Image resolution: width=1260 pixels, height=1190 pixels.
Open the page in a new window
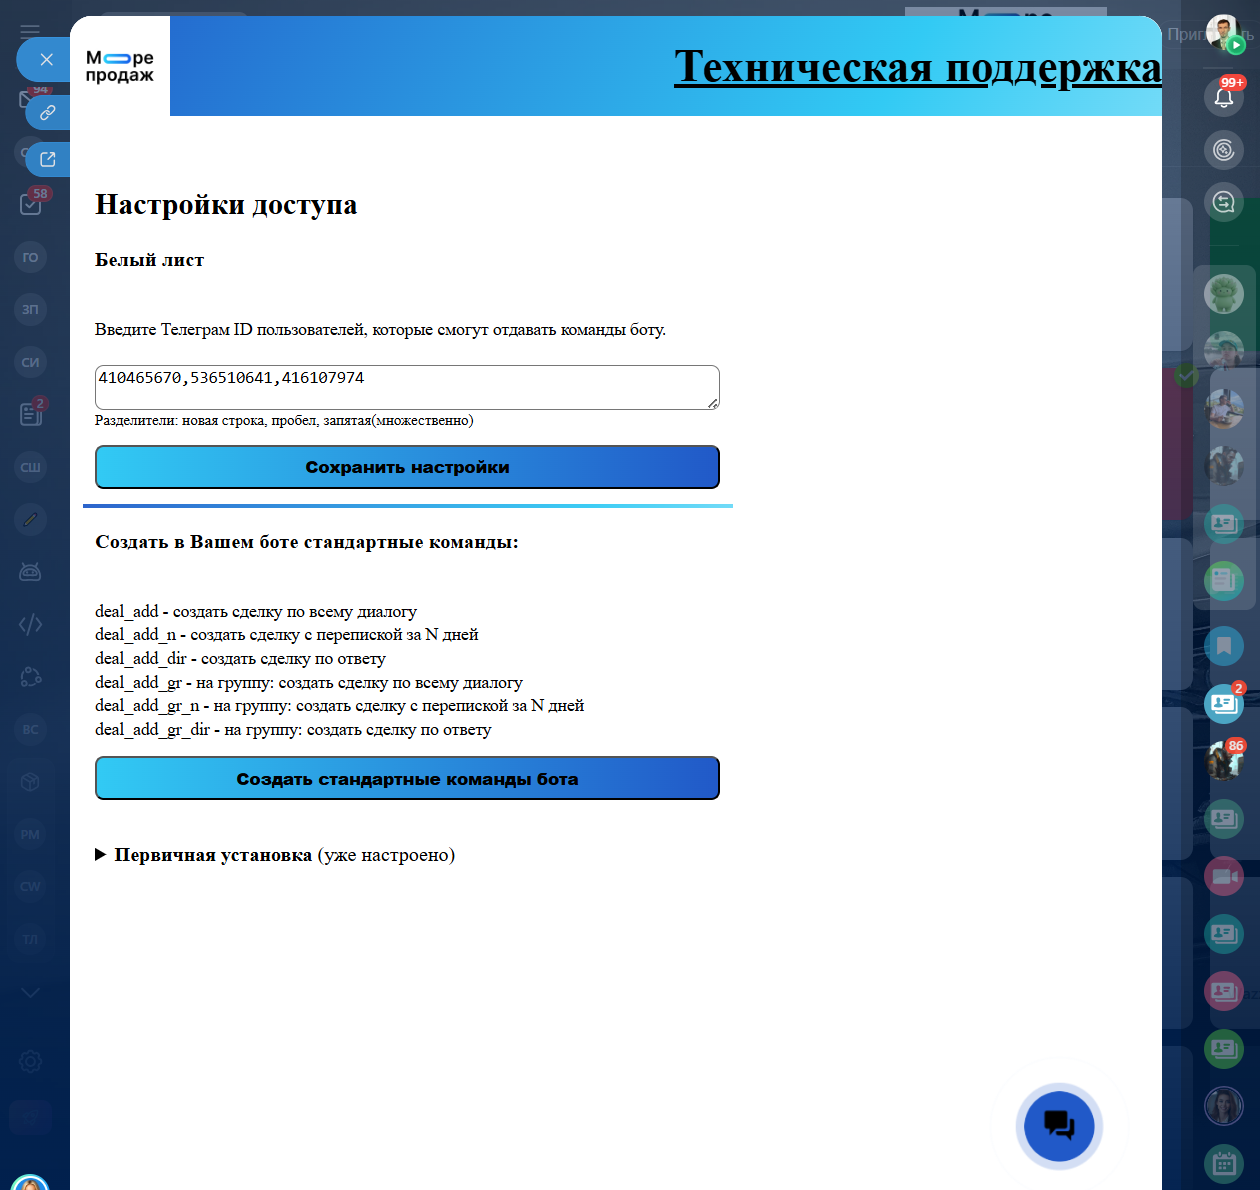[x=47, y=159]
